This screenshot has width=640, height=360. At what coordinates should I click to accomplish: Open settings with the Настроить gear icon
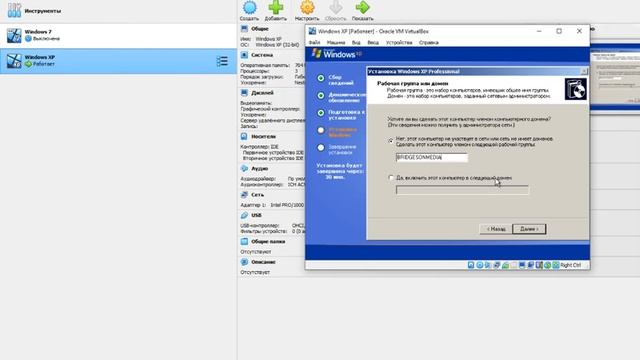coord(307,7)
